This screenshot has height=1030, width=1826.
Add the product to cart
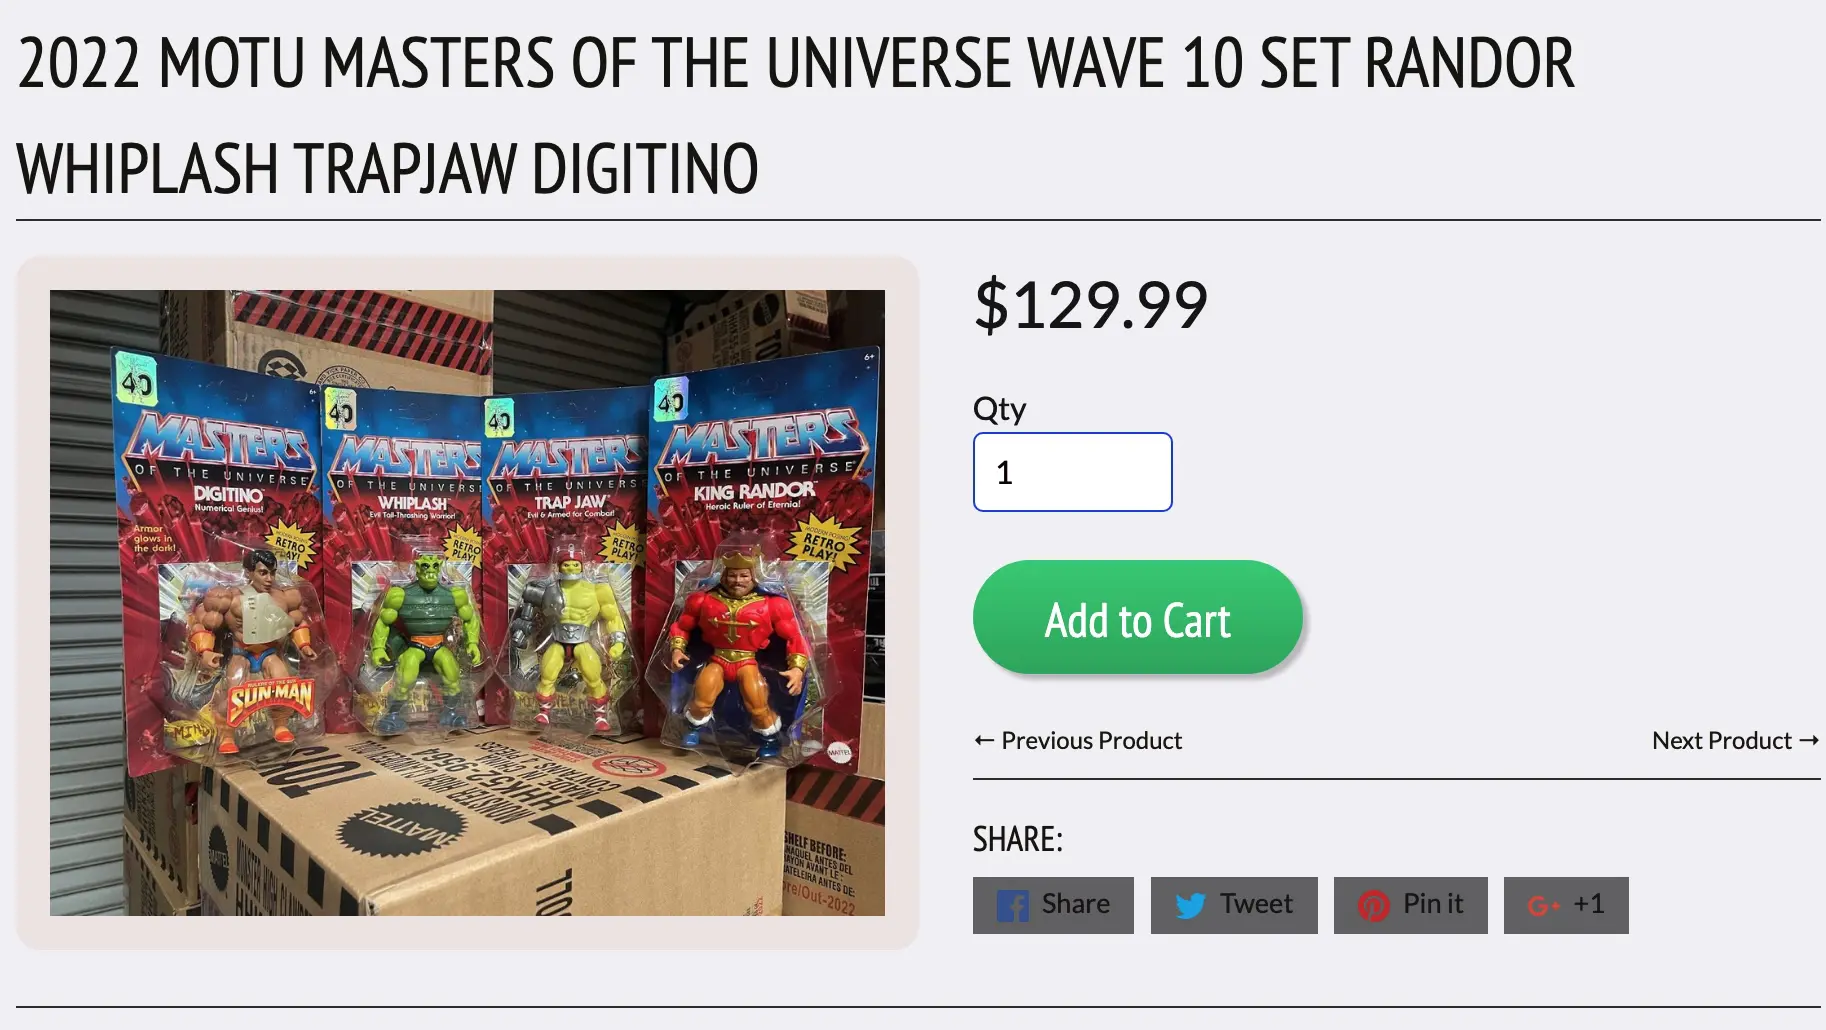click(x=1138, y=617)
